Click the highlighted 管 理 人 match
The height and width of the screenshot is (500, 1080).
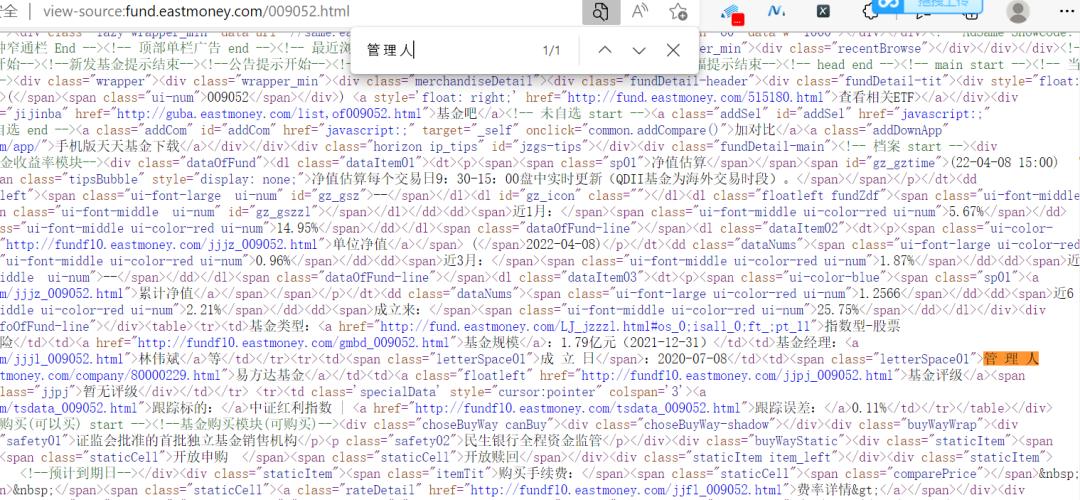[1010, 359]
